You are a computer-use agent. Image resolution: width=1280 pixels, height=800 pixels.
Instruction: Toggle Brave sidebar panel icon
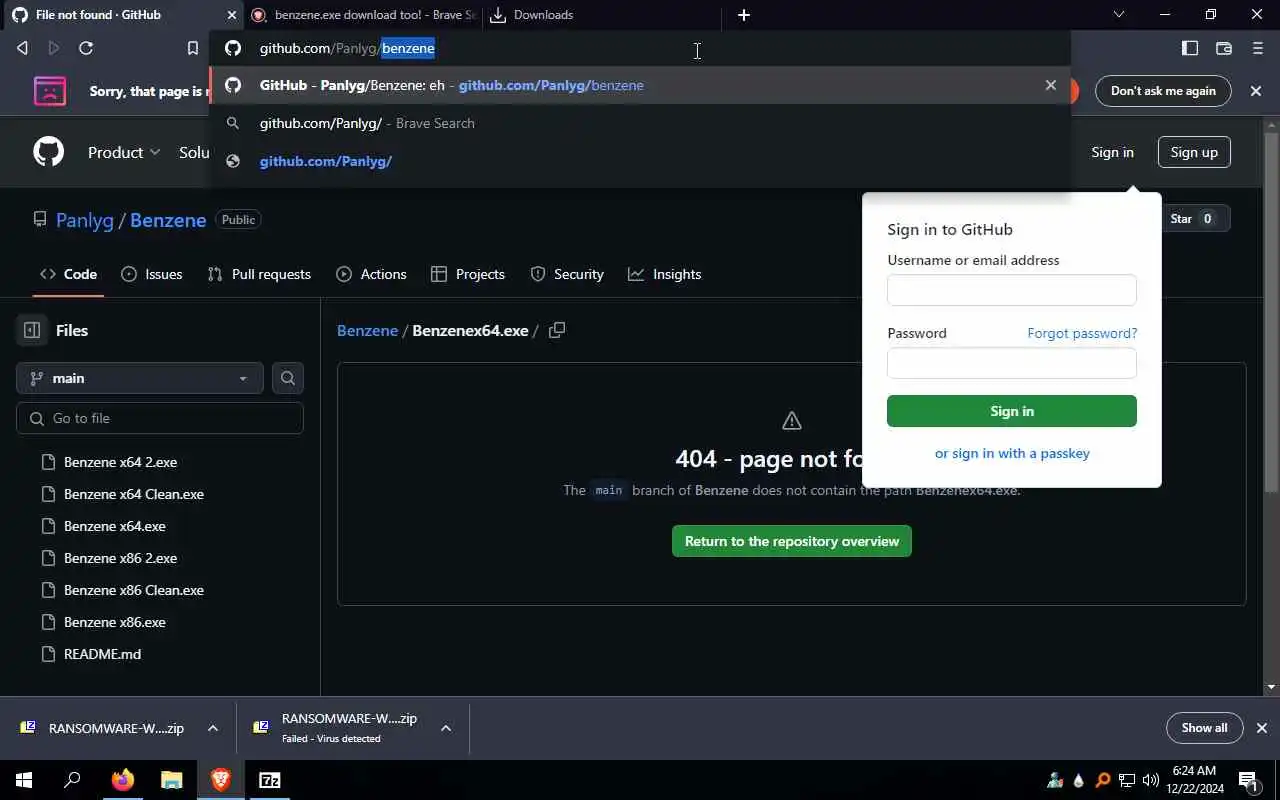[1190, 48]
